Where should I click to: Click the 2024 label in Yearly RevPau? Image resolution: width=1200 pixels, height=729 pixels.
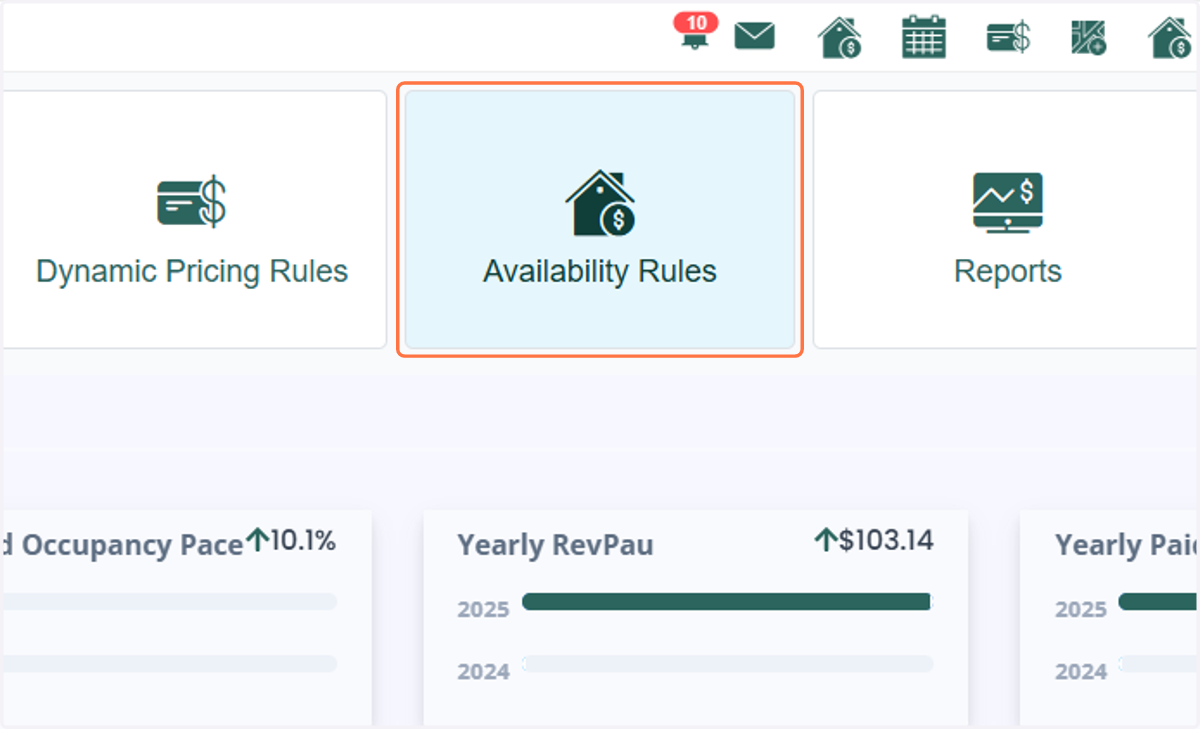click(484, 672)
